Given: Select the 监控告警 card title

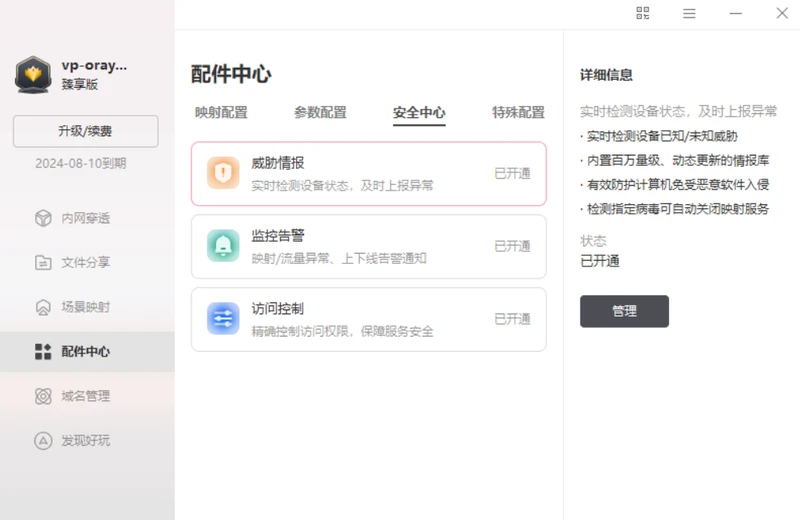Looking at the screenshot, I should tap(278, 235).
